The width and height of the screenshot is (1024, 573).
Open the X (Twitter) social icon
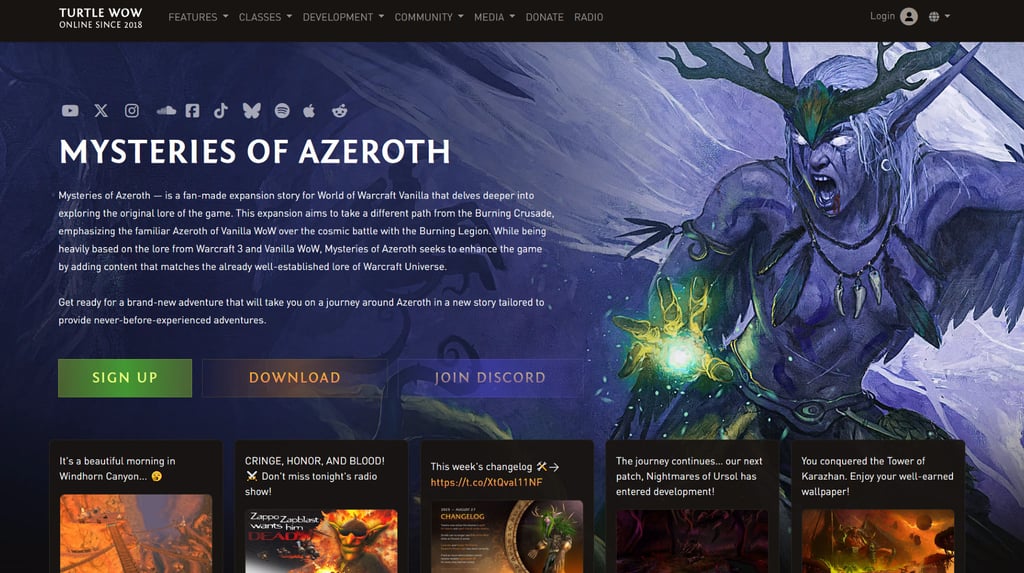point(101,110)
